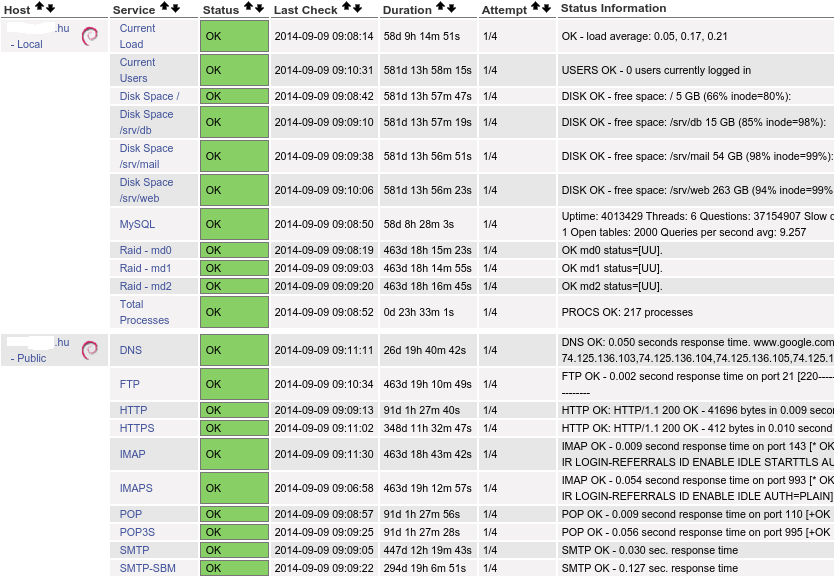Image resolution: width=834 pixels, height=578 pixels.
Task: Sort Service column descending with down arrow
Action: coord(175,7)
